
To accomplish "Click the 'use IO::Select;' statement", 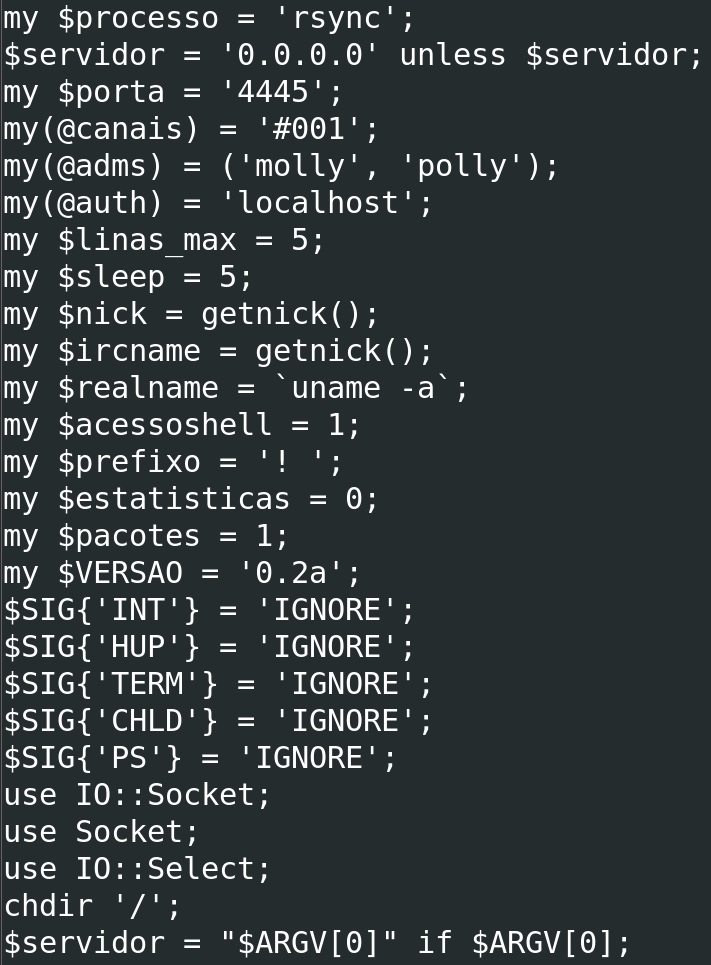I will (x=138, y=869).
